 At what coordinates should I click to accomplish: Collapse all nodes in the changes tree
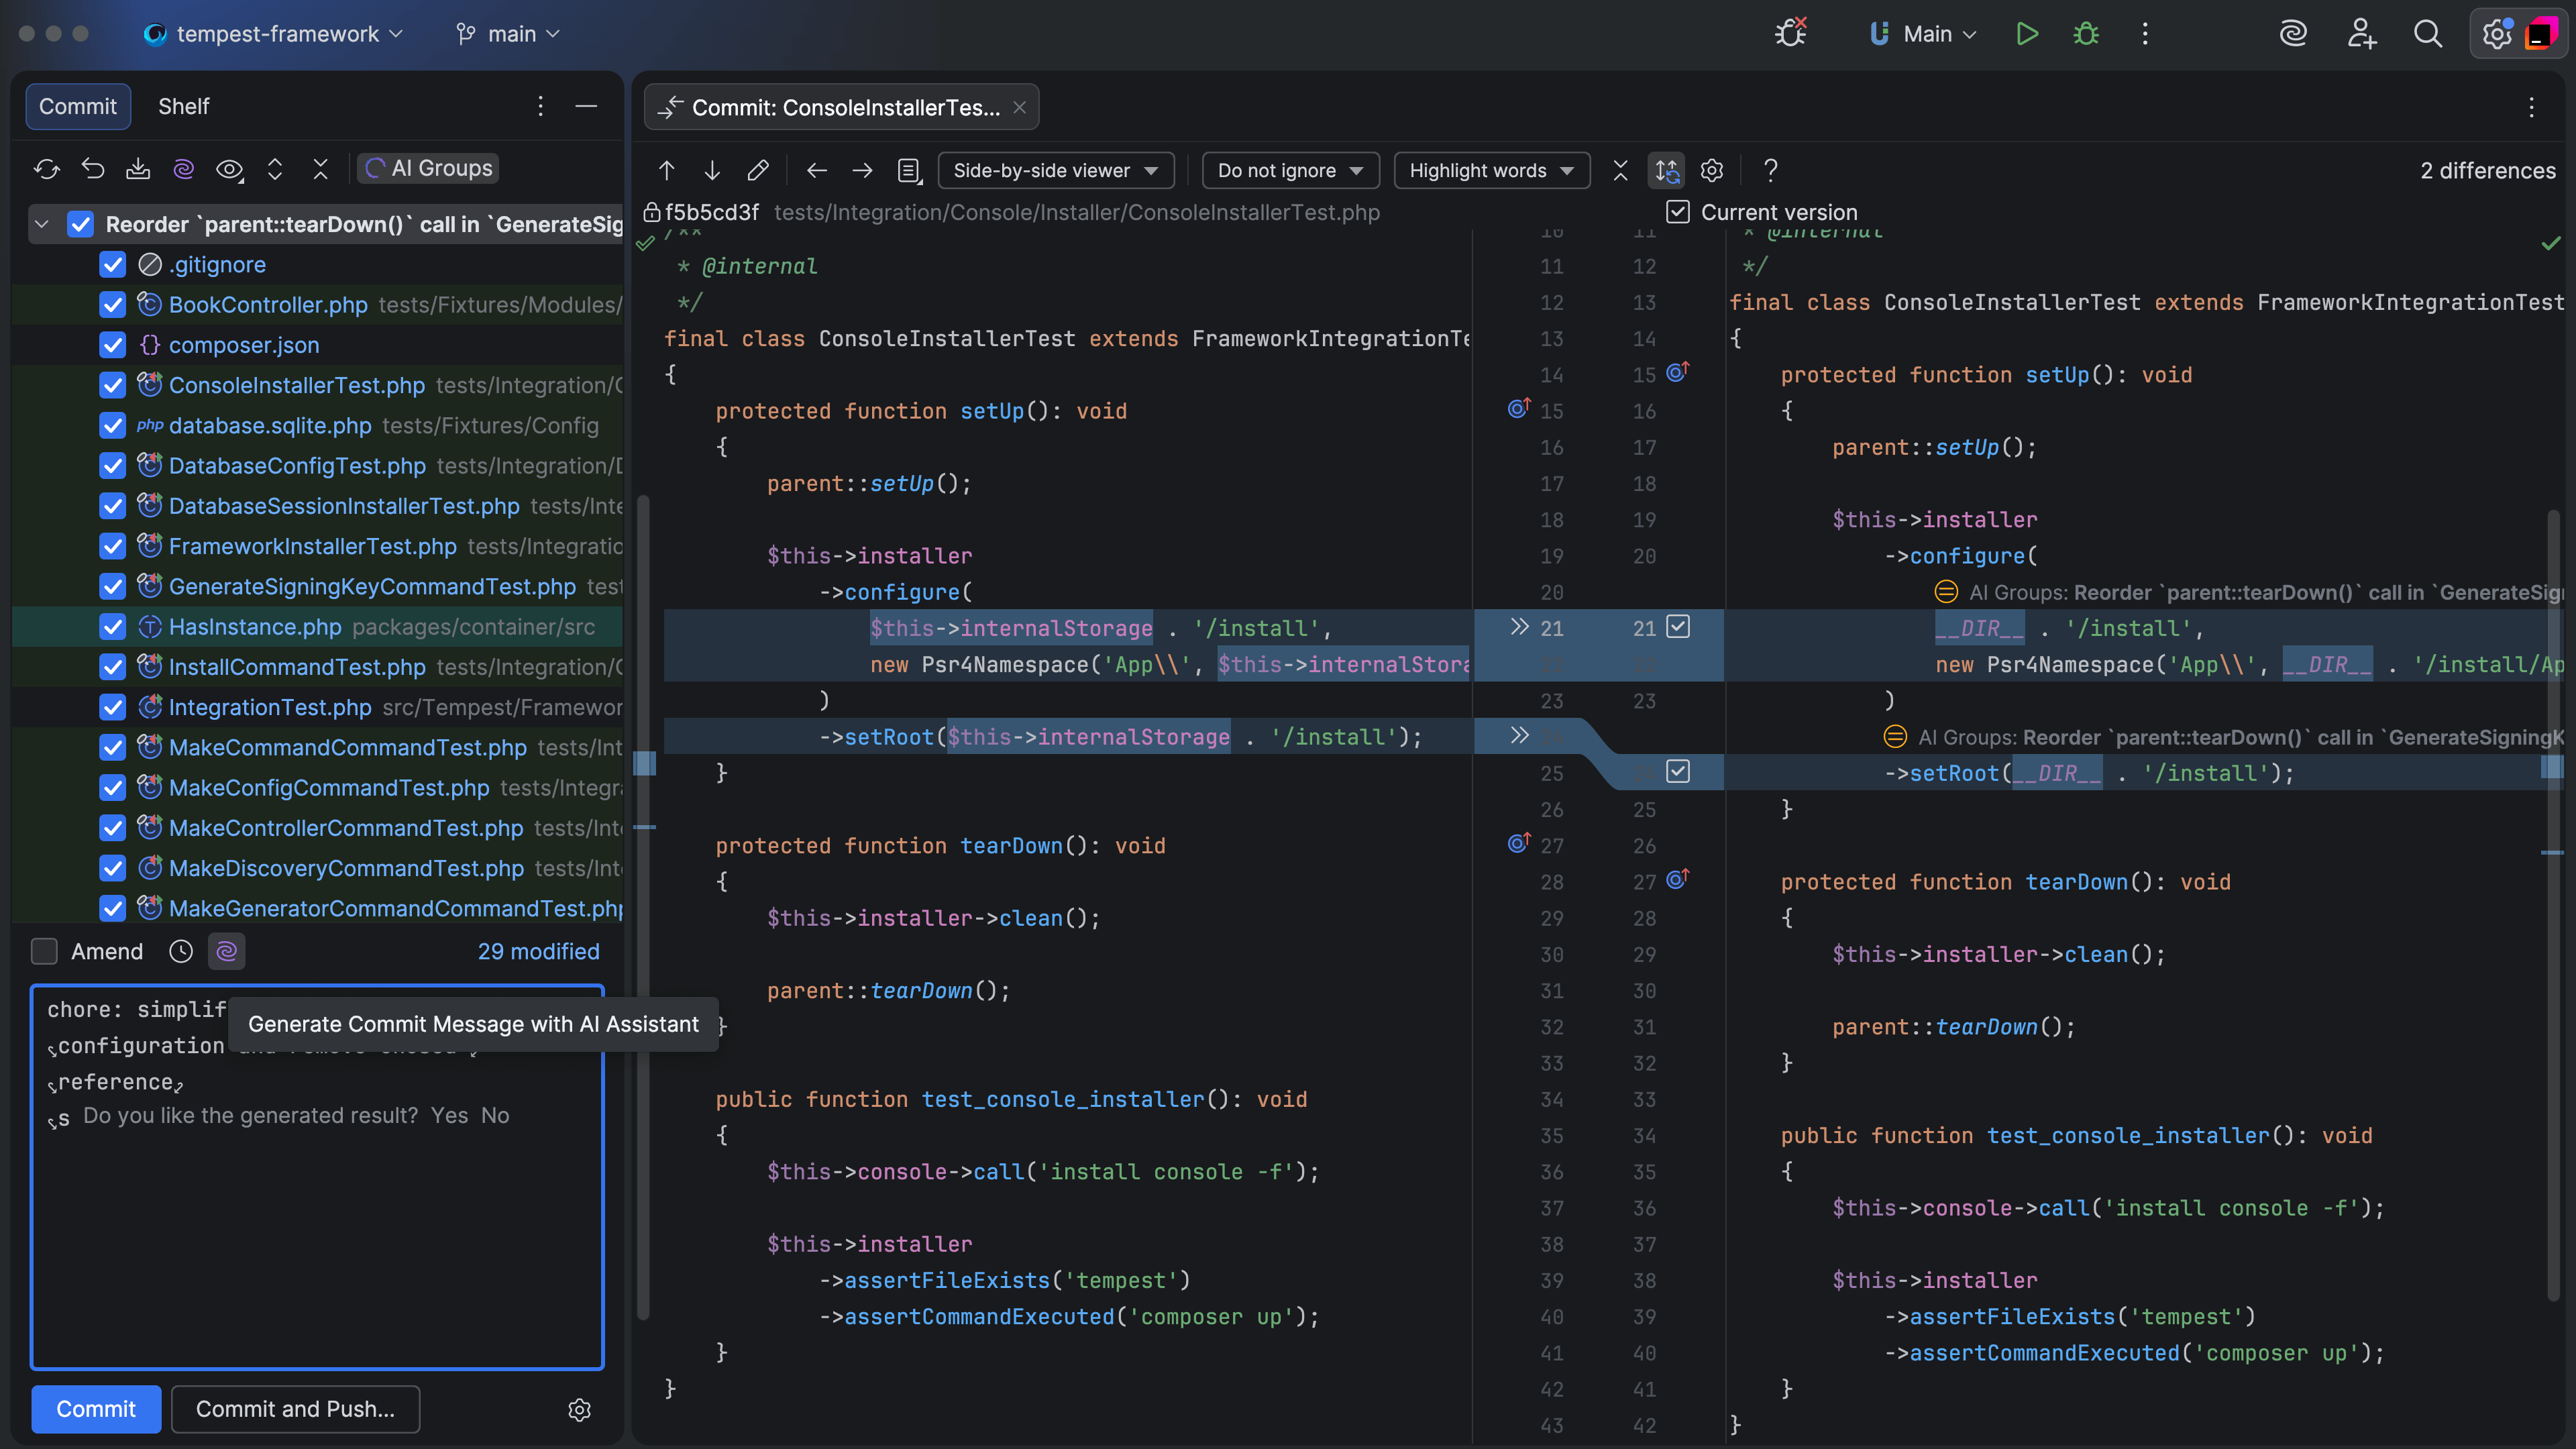click(x=320, y=169)
